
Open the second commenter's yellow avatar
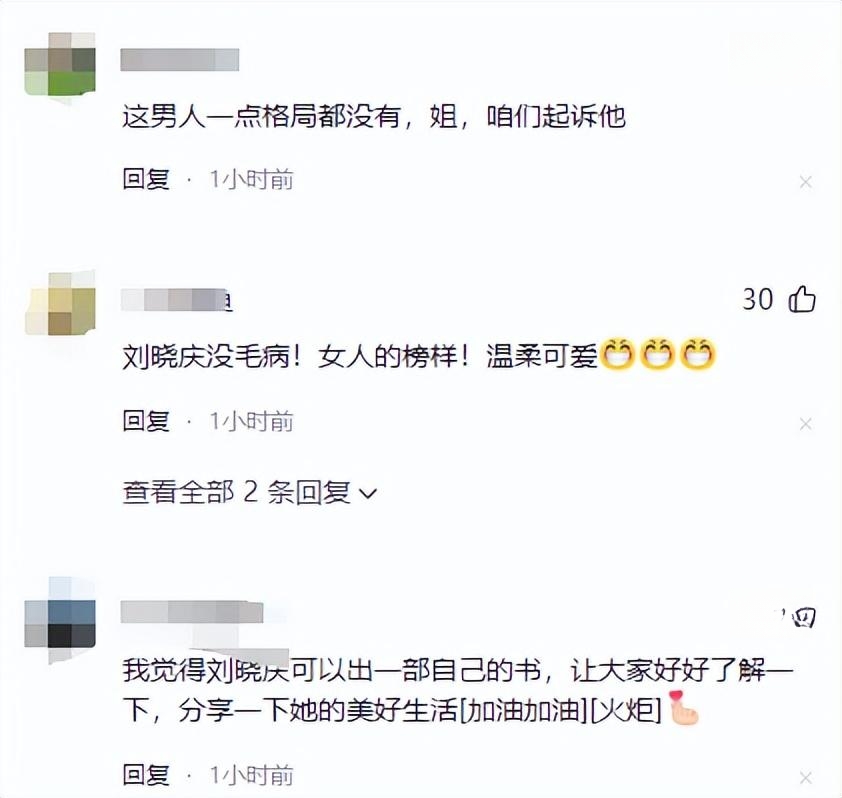pyautogui.click(x=60, y=304)
